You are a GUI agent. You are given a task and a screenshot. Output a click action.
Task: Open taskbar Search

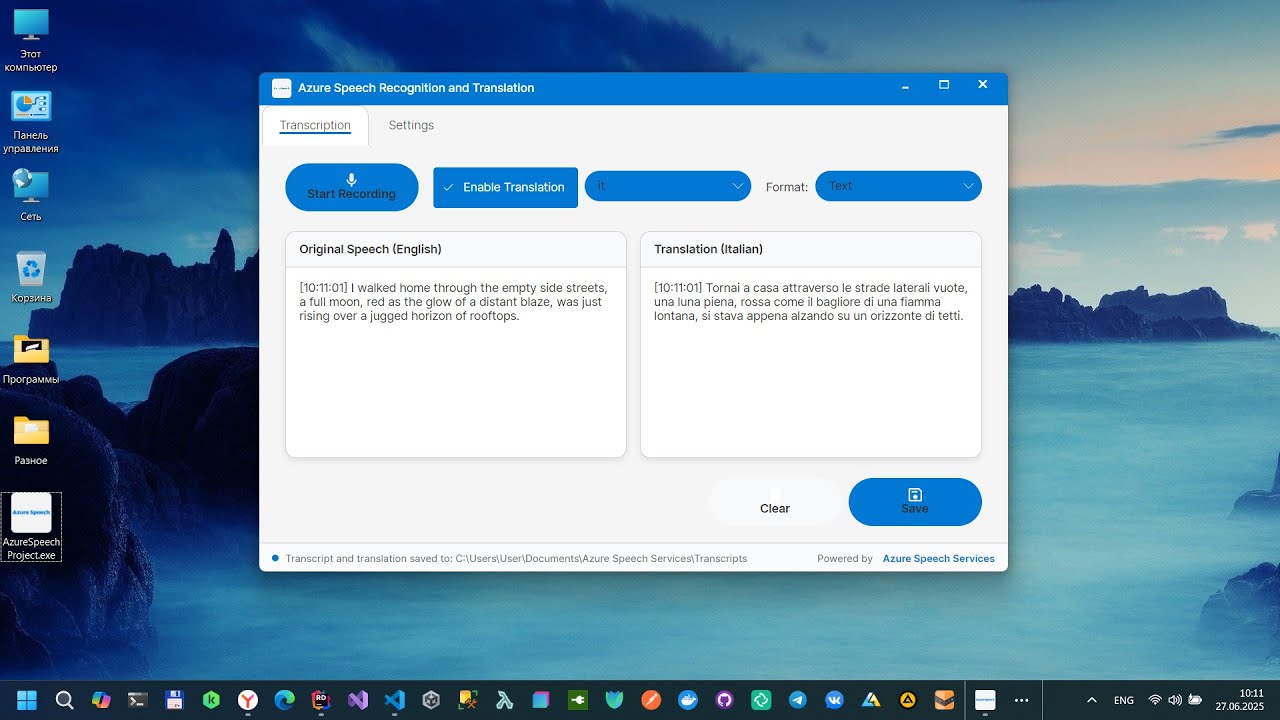[x=64, y=700]
